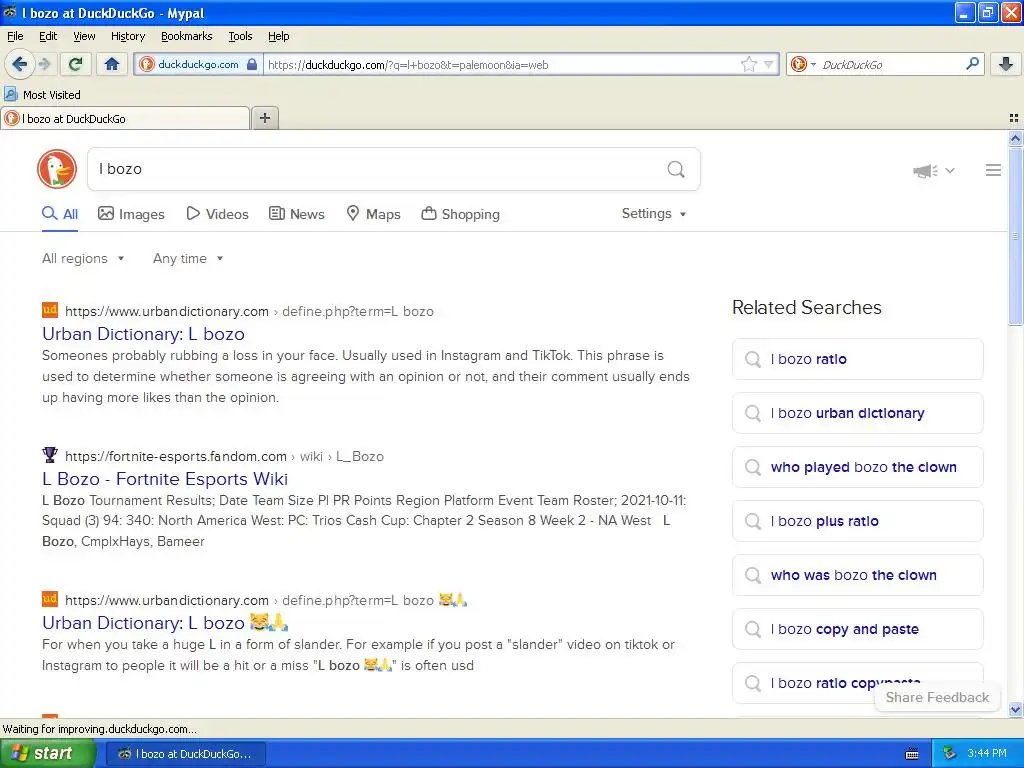Expand the All regions filter
The height and width of the screenshot is (768, 1024).
[x=83, y=259]
